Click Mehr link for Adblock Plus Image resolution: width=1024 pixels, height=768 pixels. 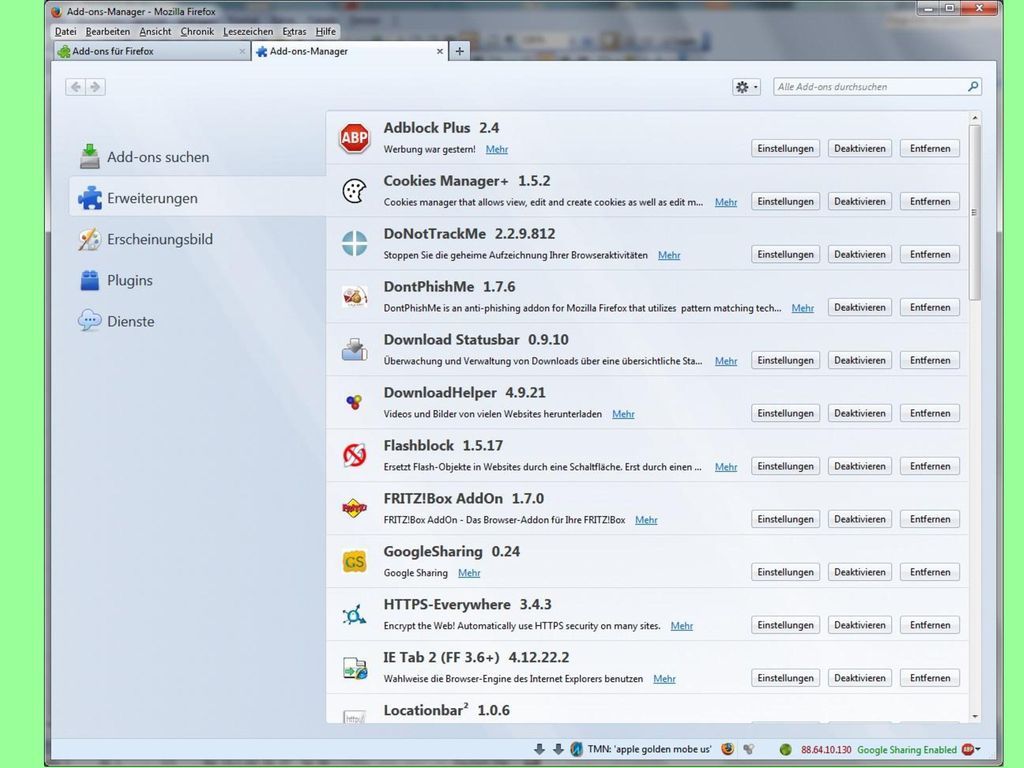coord(496,150)
